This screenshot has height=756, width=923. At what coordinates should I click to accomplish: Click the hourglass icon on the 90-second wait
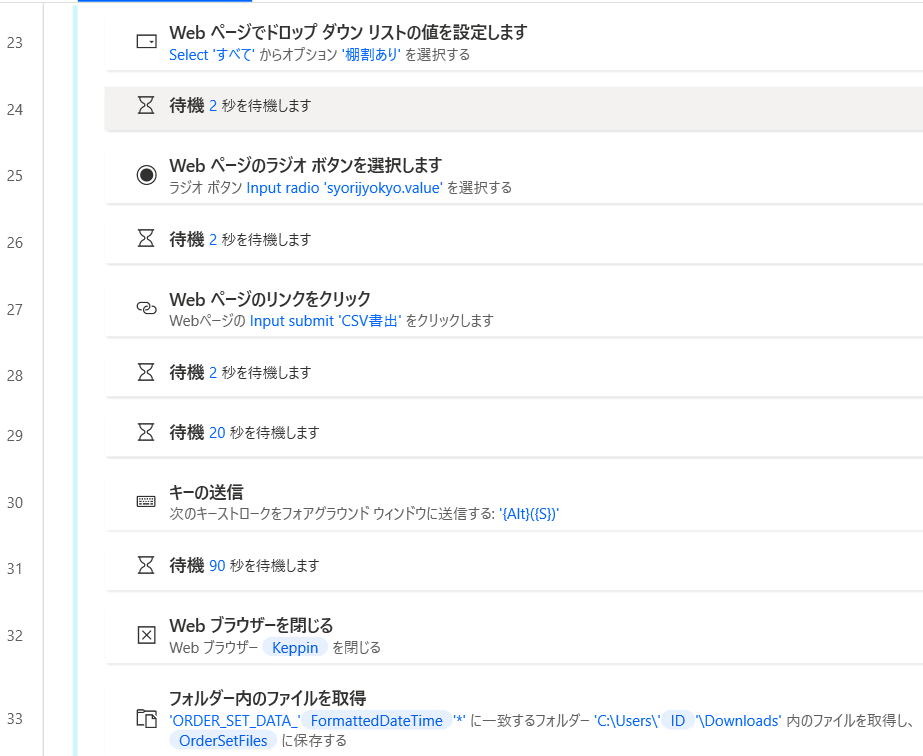tap(146, 565)
